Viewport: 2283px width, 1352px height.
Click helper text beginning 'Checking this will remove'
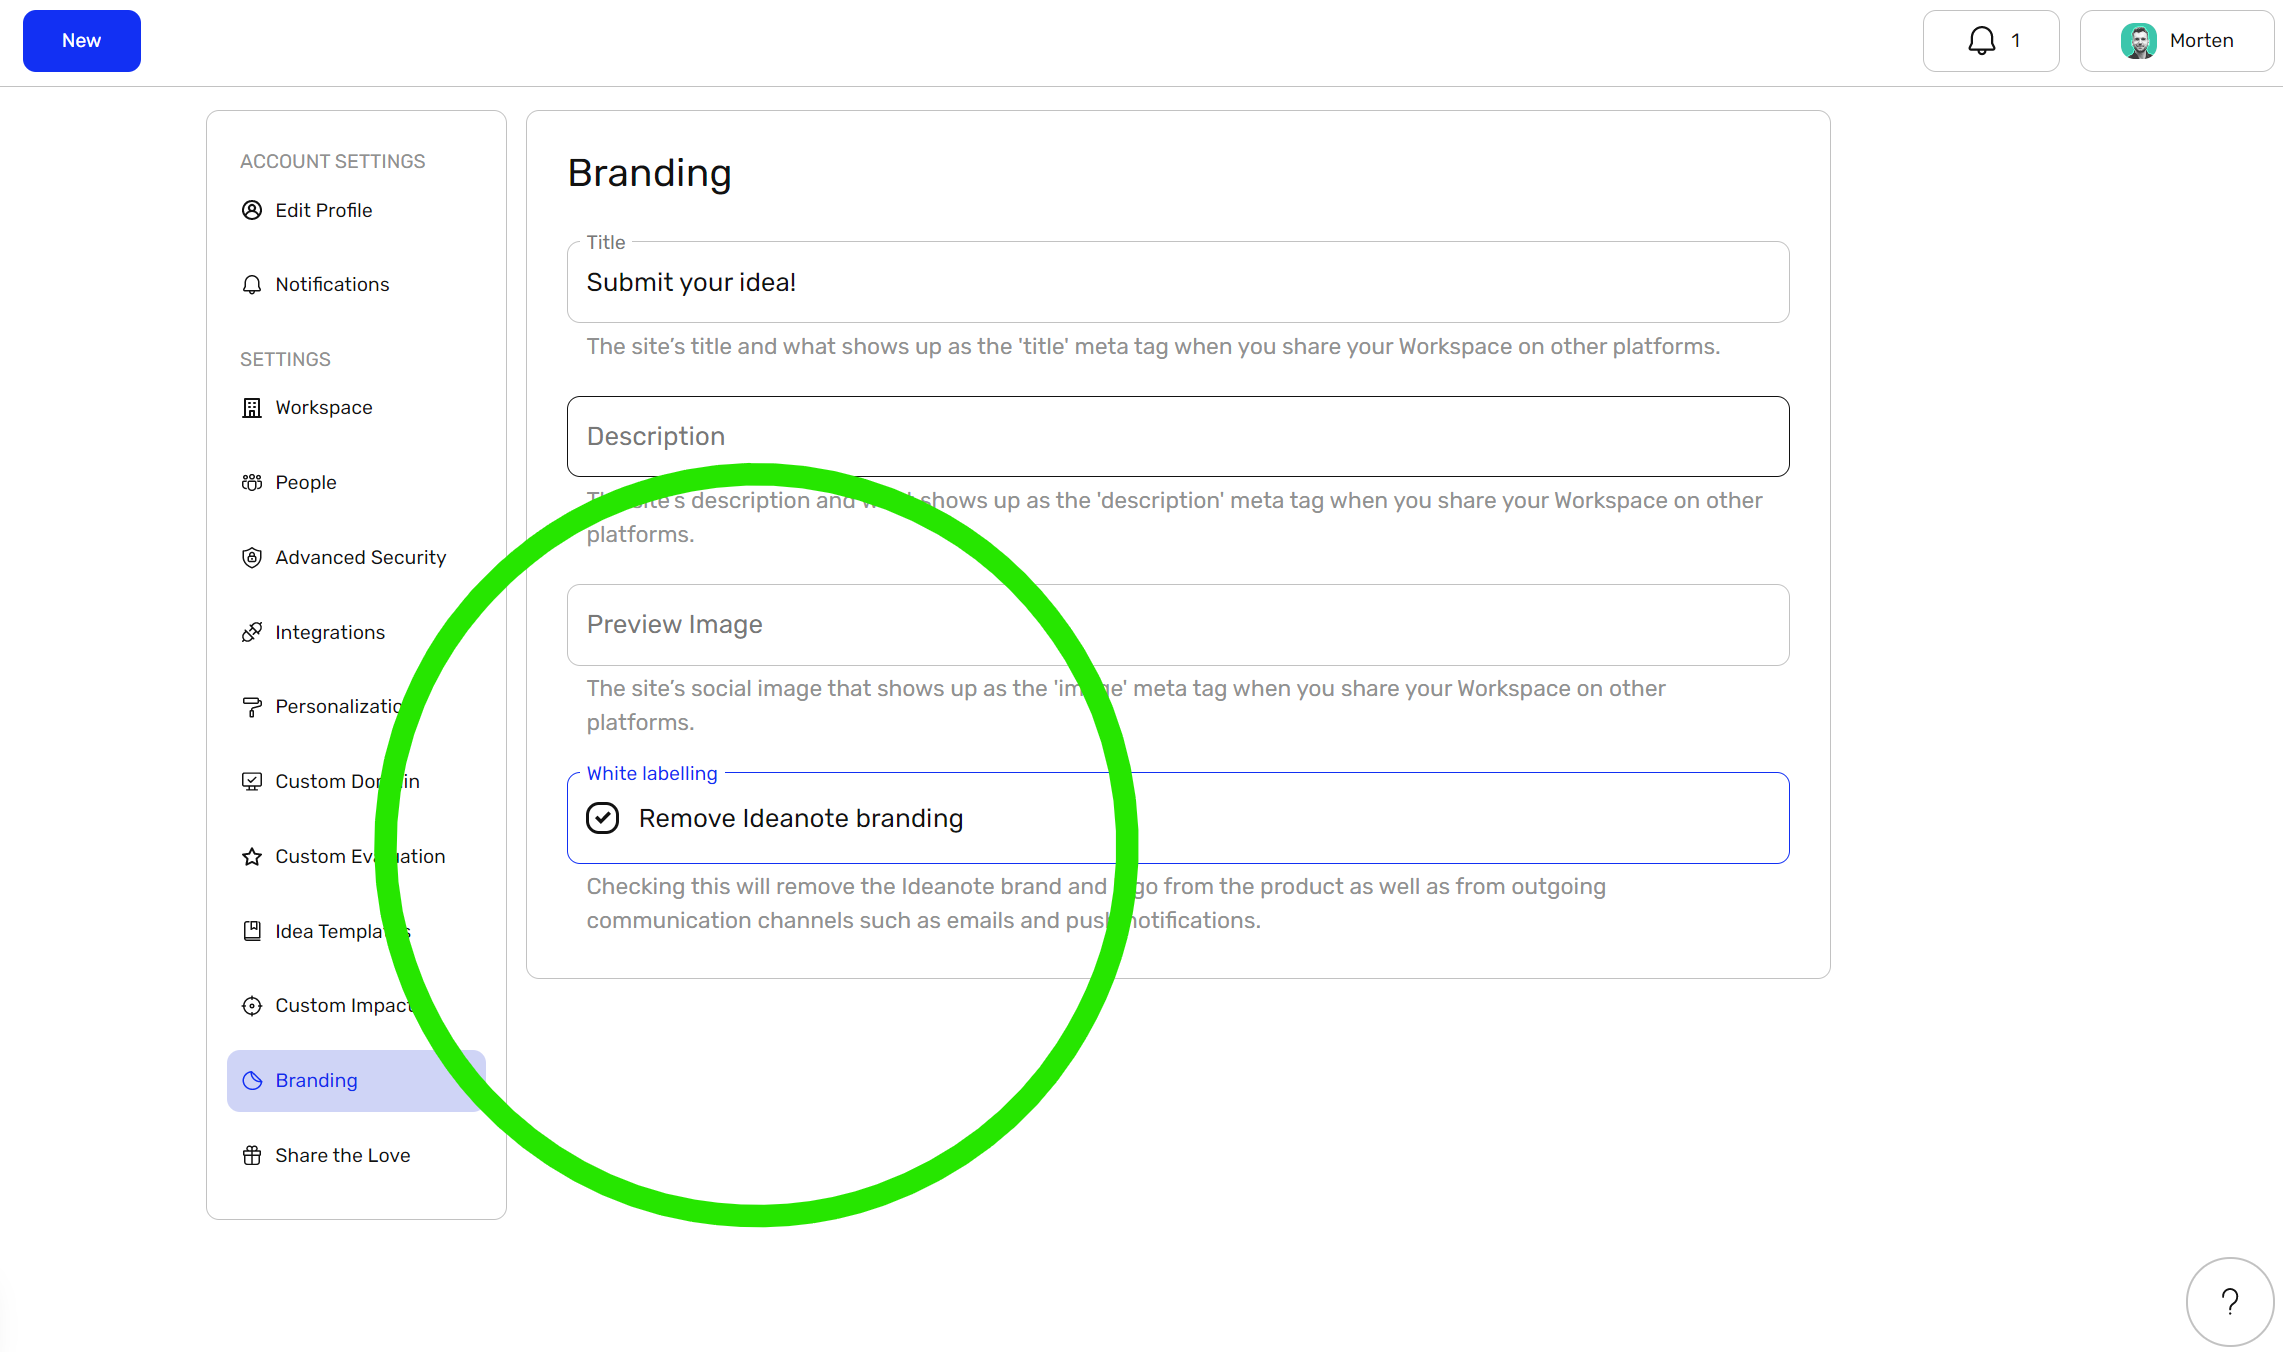[1096, 903]
